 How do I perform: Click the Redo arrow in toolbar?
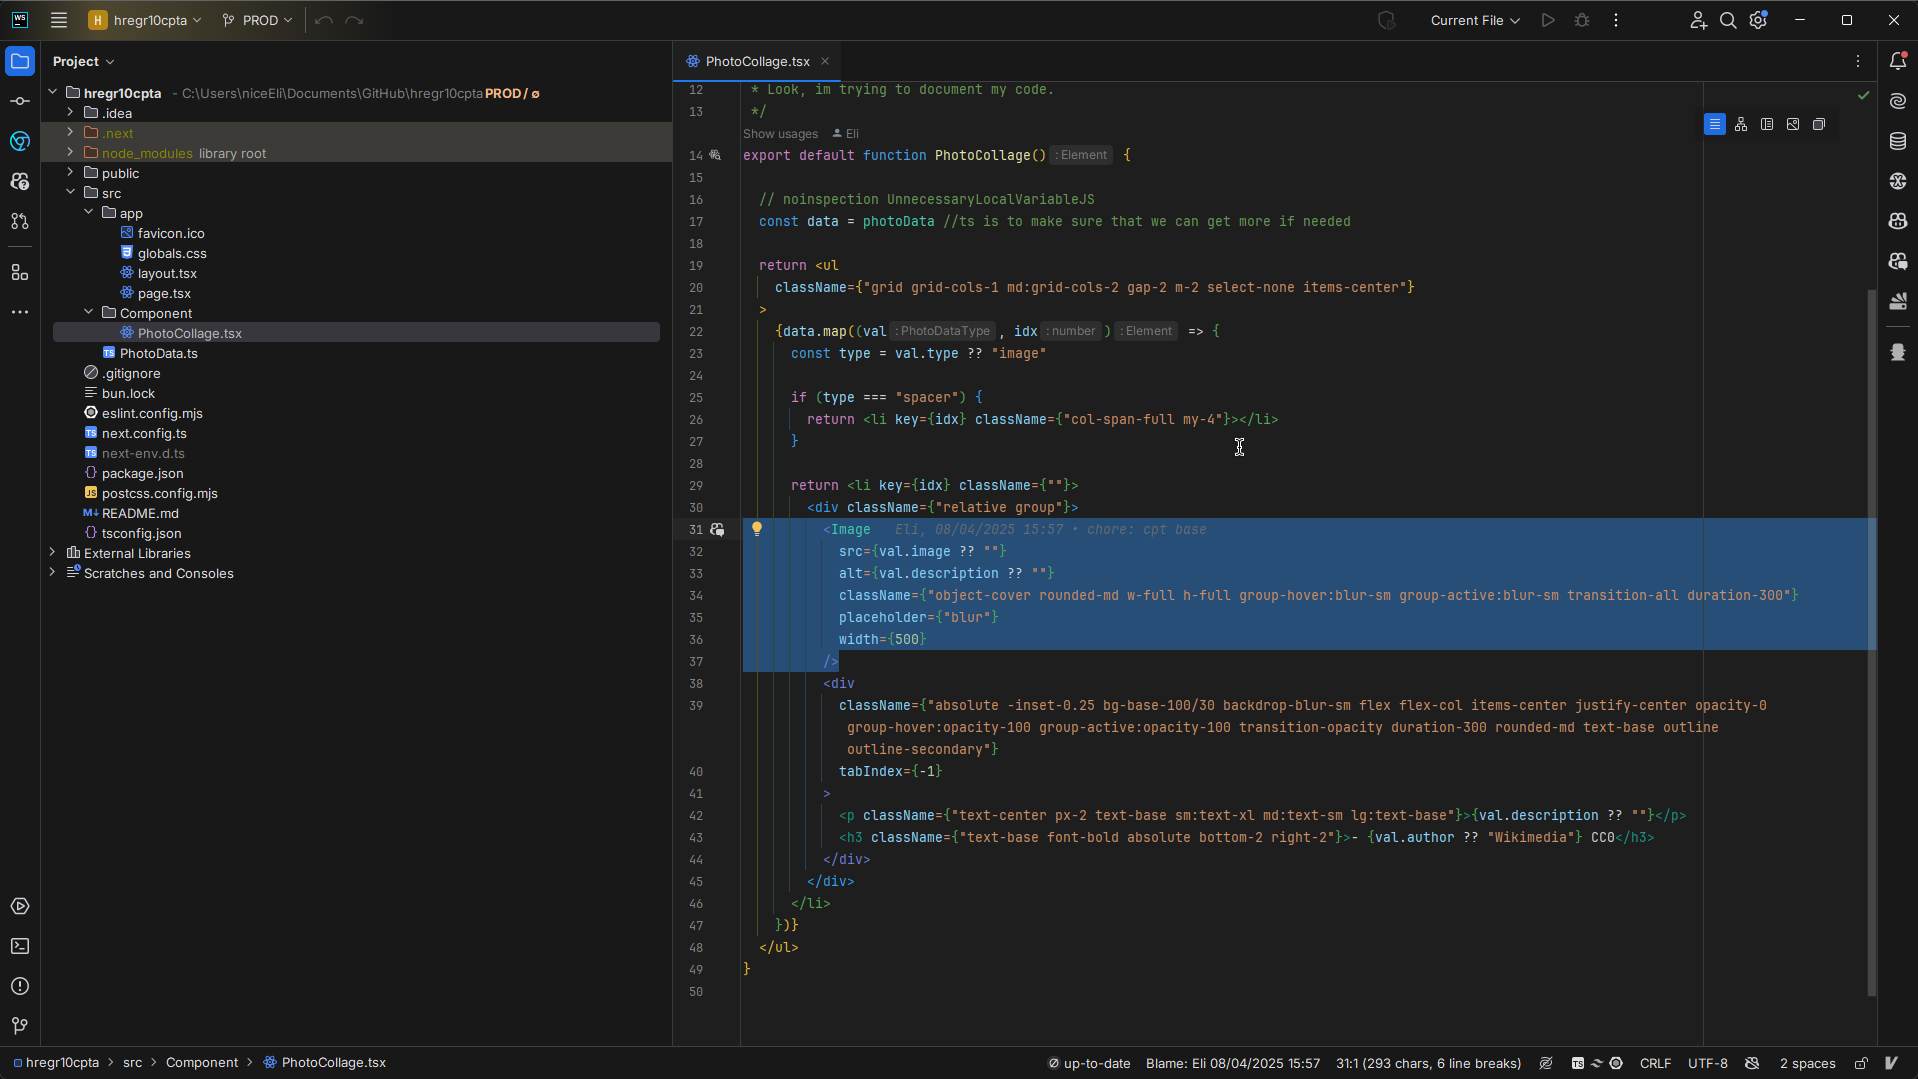[354, 20]
